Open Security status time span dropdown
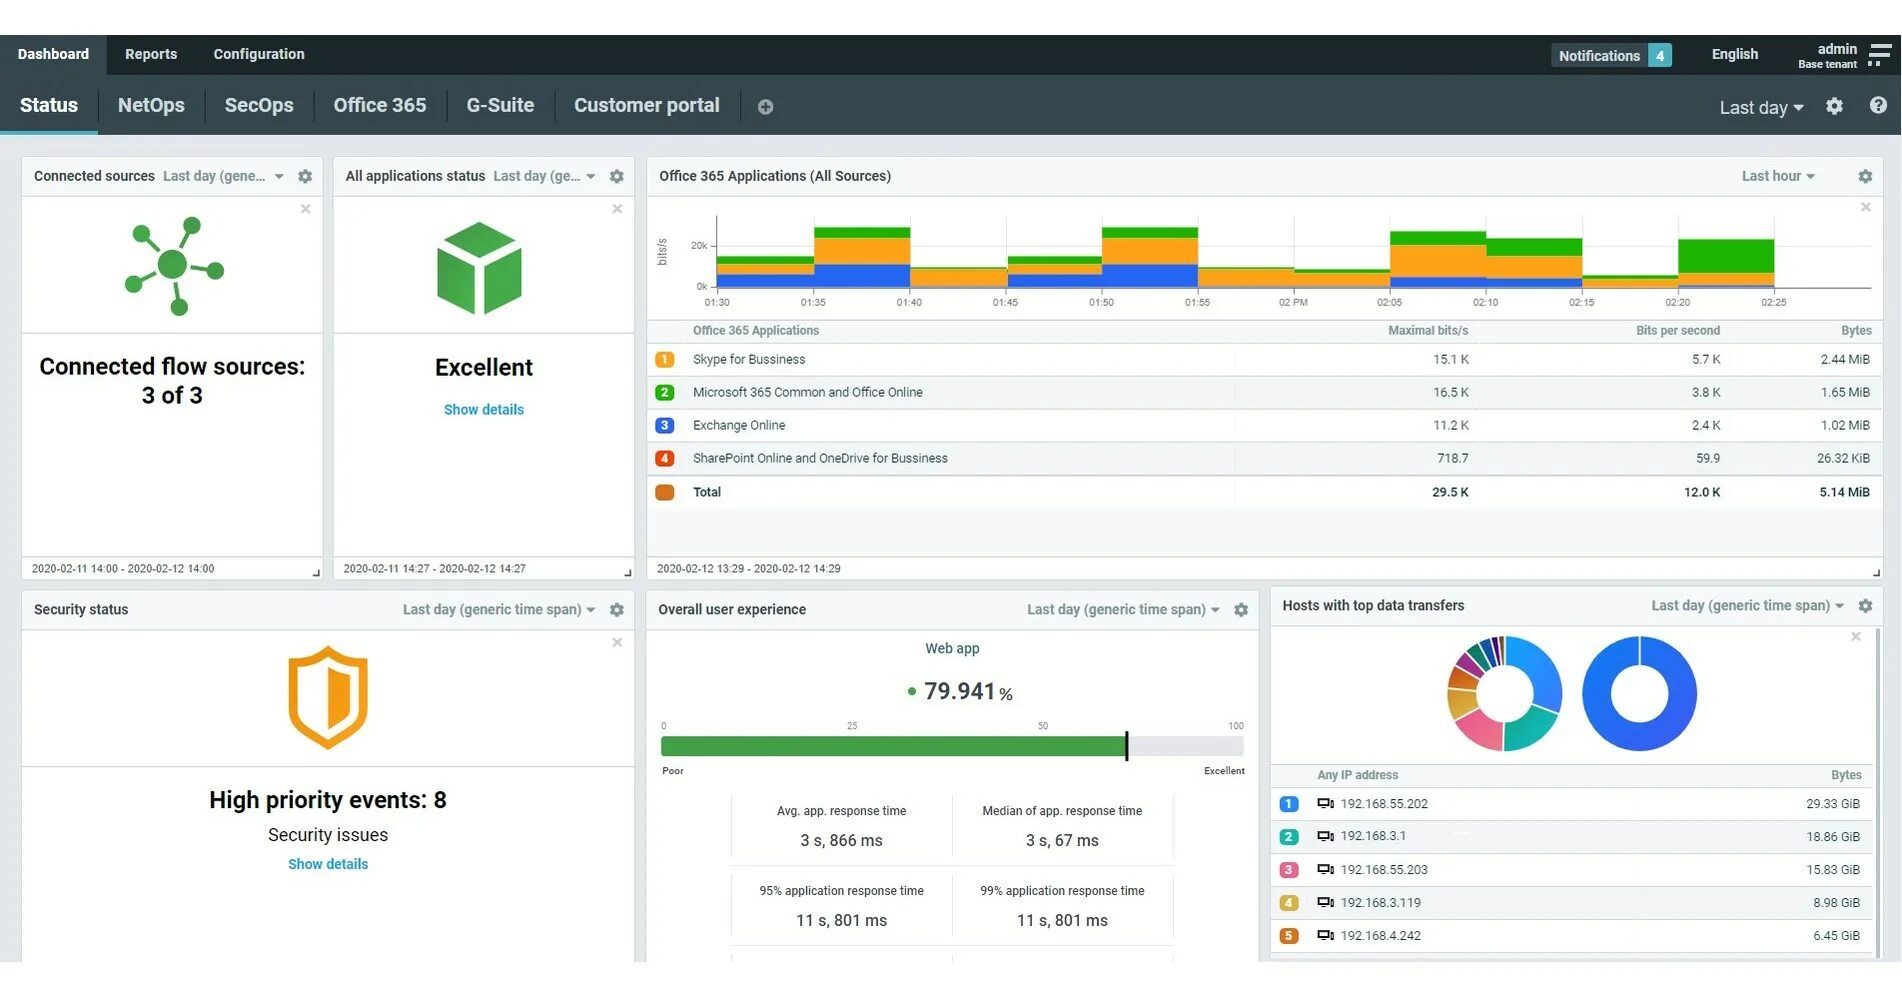 coord(499,610)
